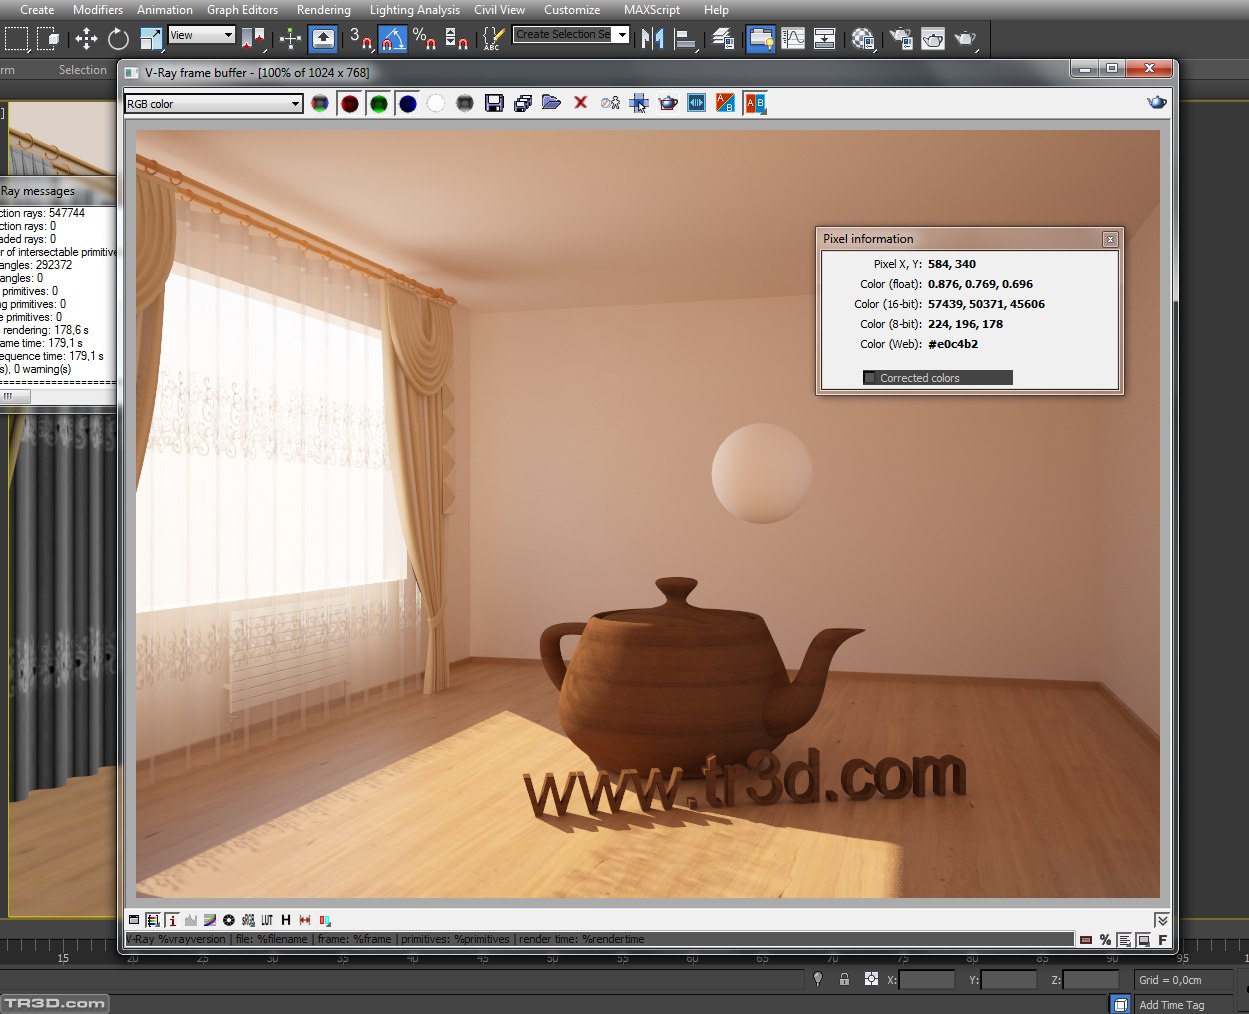The image size is (1249, 1014).
Task: Click the Track mouse while rendering icon
Action: coord(639,103)
